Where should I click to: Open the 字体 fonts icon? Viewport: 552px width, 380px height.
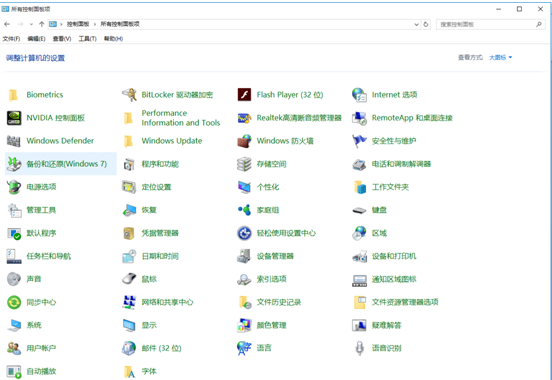[129, 371]
